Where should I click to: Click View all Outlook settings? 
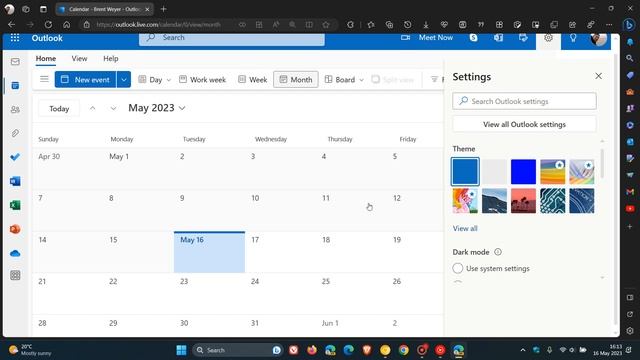tap(524, 124)
